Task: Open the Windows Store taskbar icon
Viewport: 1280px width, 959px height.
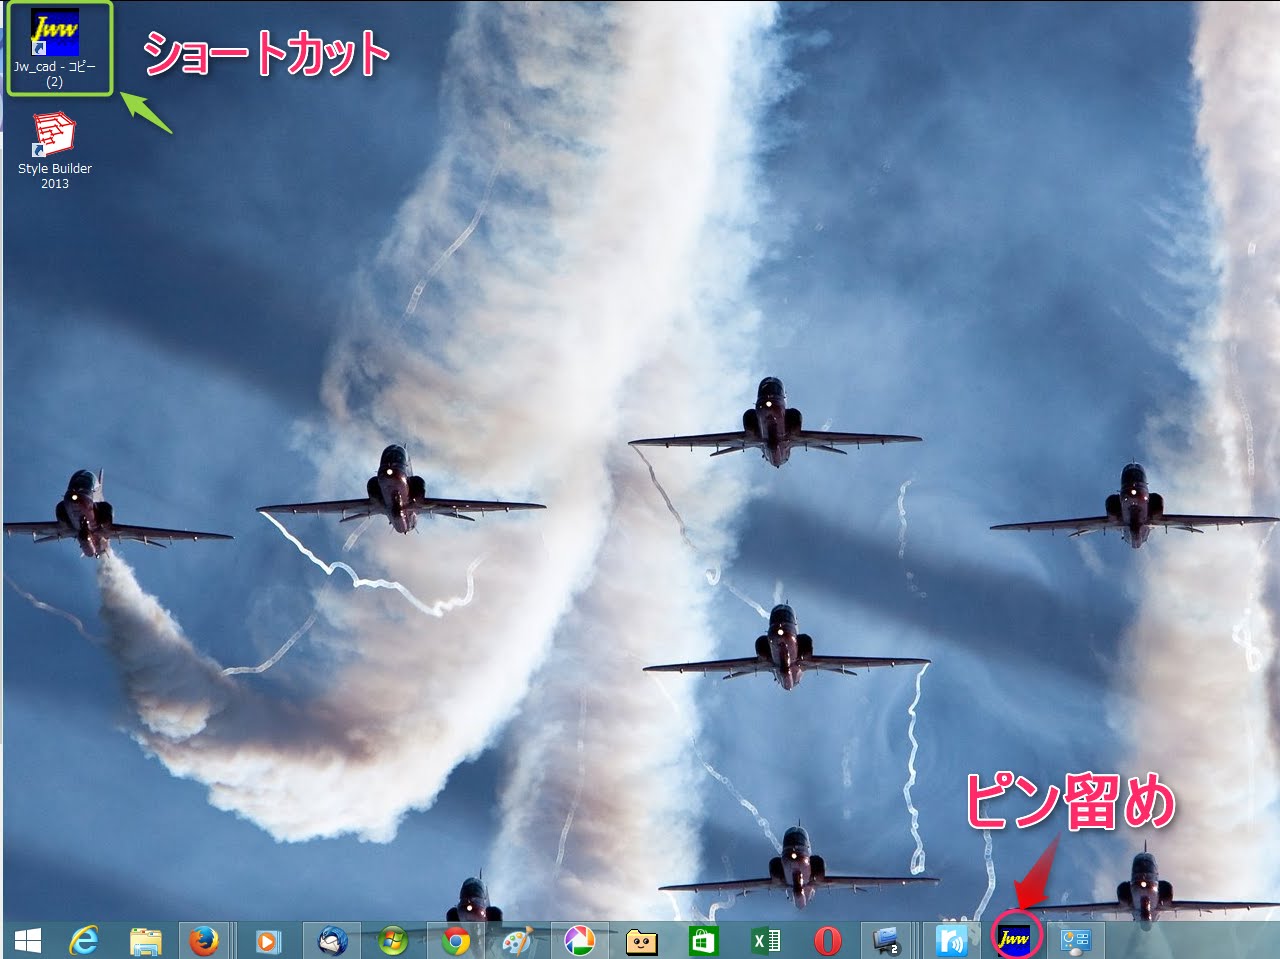Action: point(703,941)
